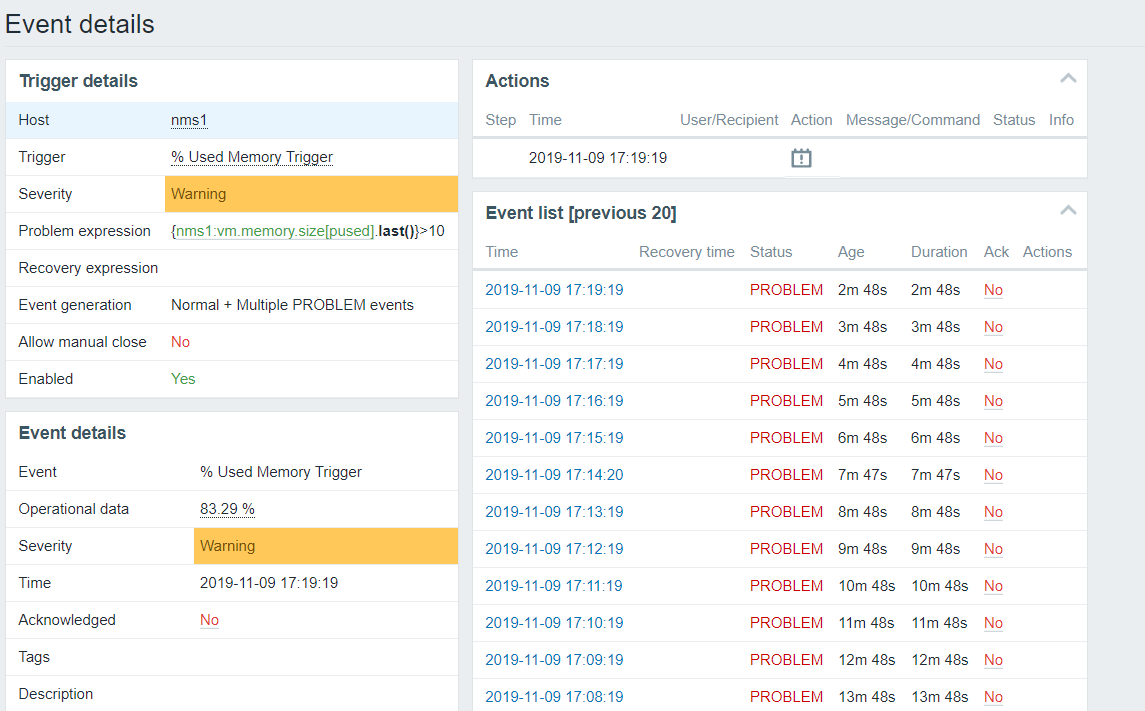Click Ack No for the 17:12:19 event

click(x=993, y=549)
